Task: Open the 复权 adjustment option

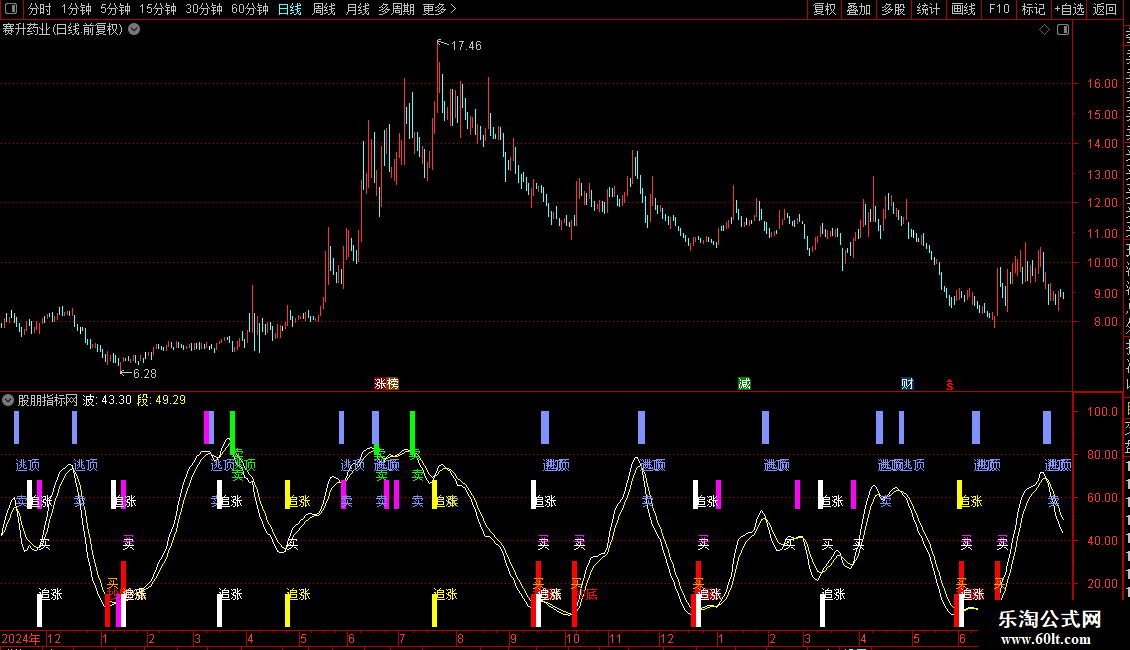Action: [x=824, y=9]
